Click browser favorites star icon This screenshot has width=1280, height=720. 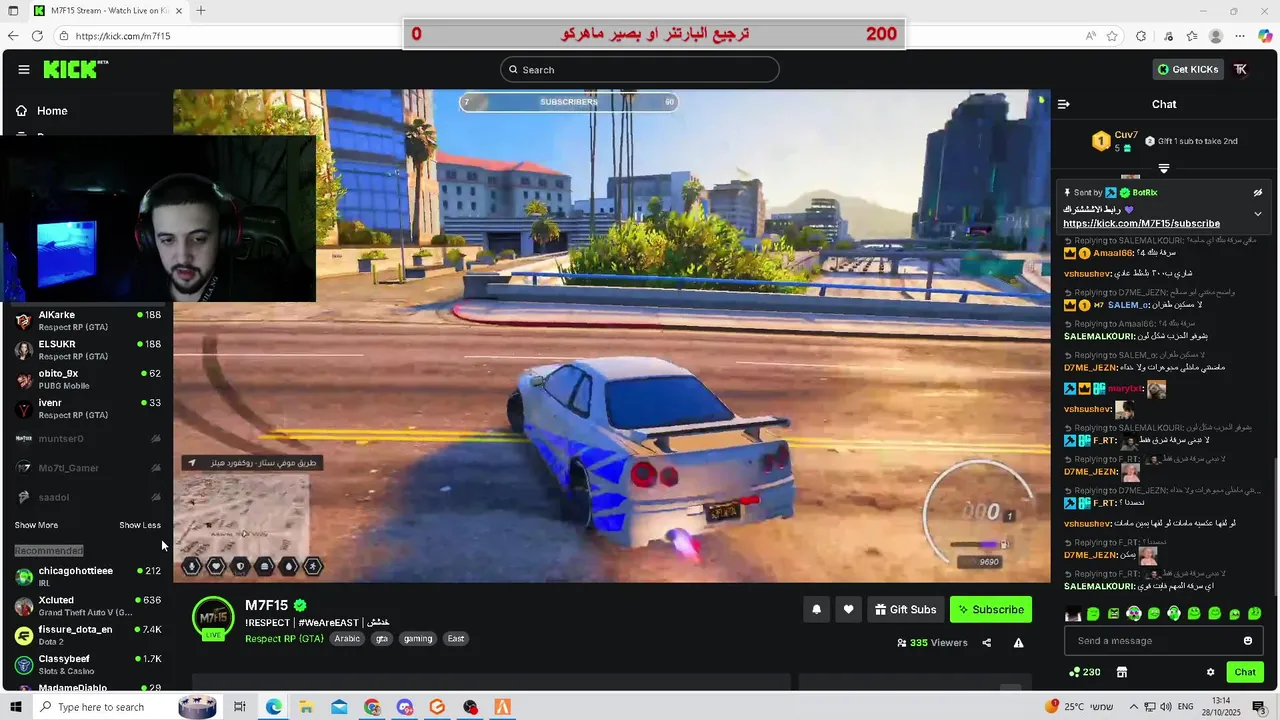click(x=1112, y=36)
